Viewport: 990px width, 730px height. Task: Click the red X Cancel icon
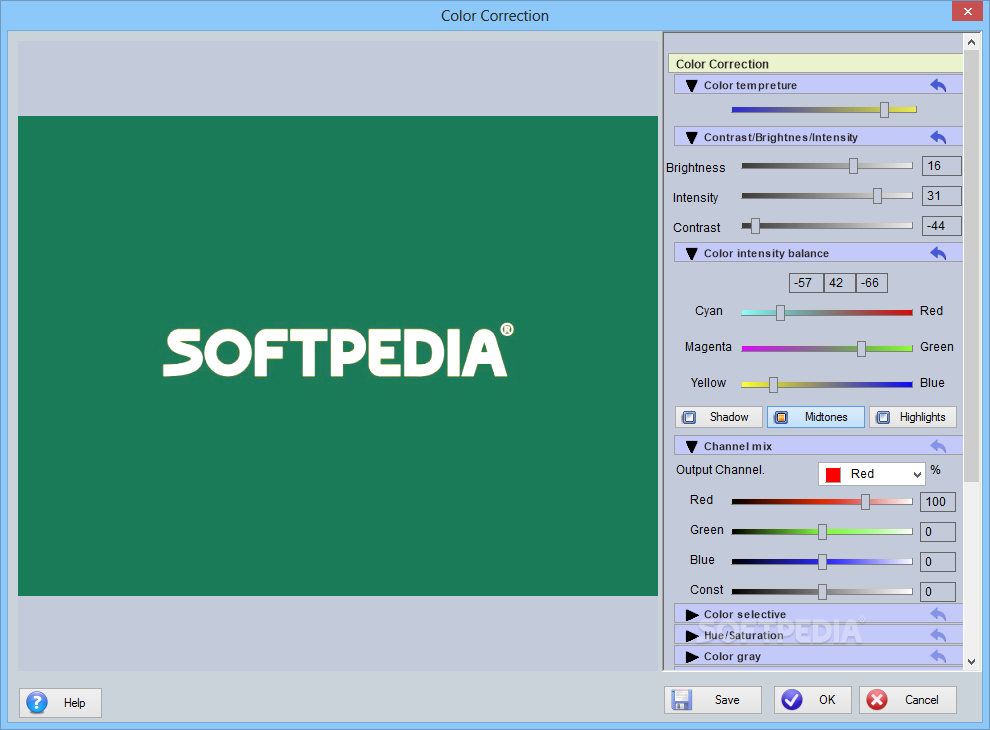(877, 700)
